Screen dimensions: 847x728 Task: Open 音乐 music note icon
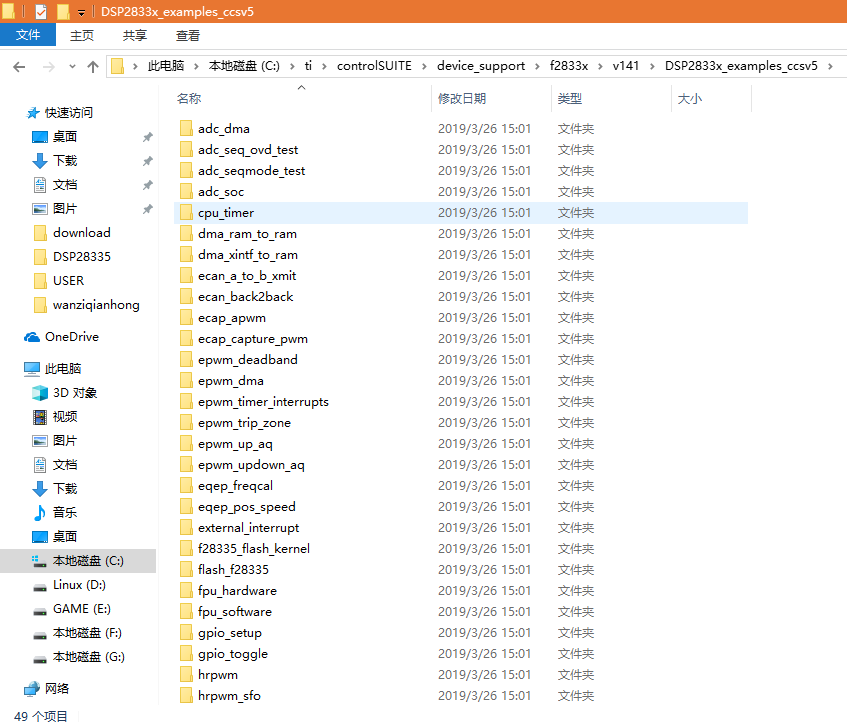[40, 513]
